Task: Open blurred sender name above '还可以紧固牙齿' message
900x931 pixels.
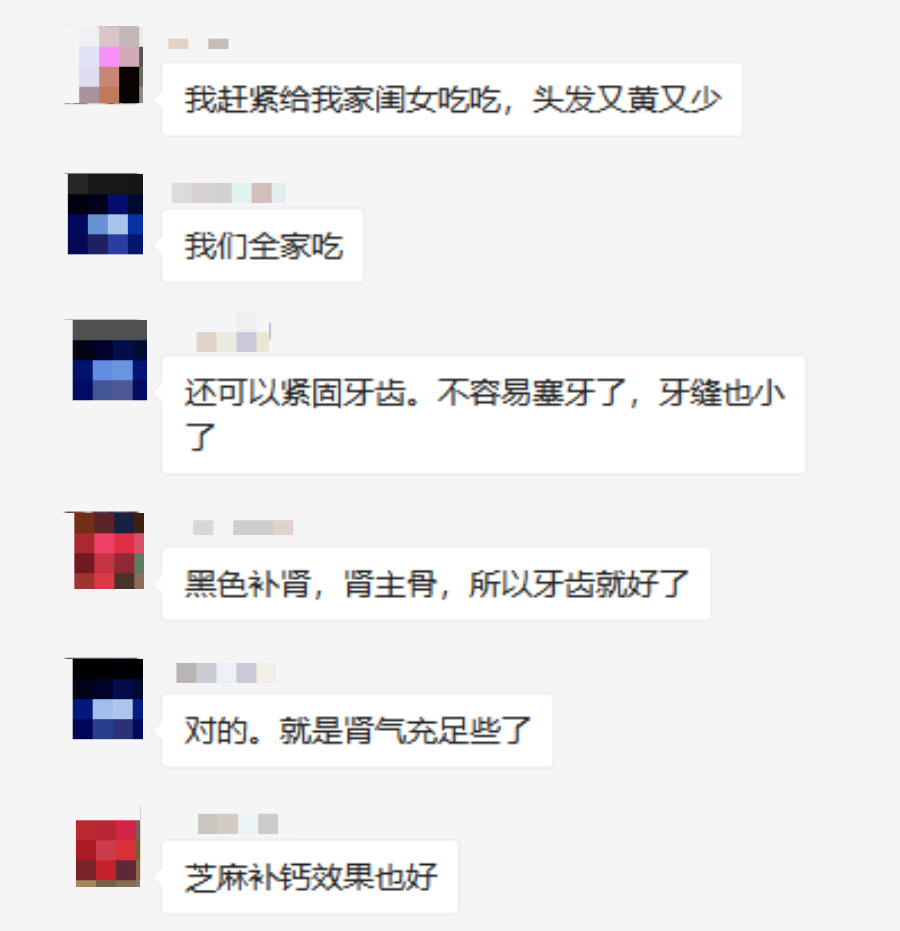Action: (x=224, y=332)
